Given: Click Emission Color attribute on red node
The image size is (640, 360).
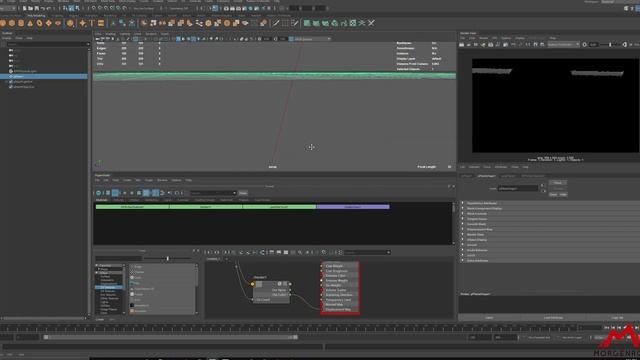Looking at the screenshot, I should pyautogui.click(x=336, y=276).
